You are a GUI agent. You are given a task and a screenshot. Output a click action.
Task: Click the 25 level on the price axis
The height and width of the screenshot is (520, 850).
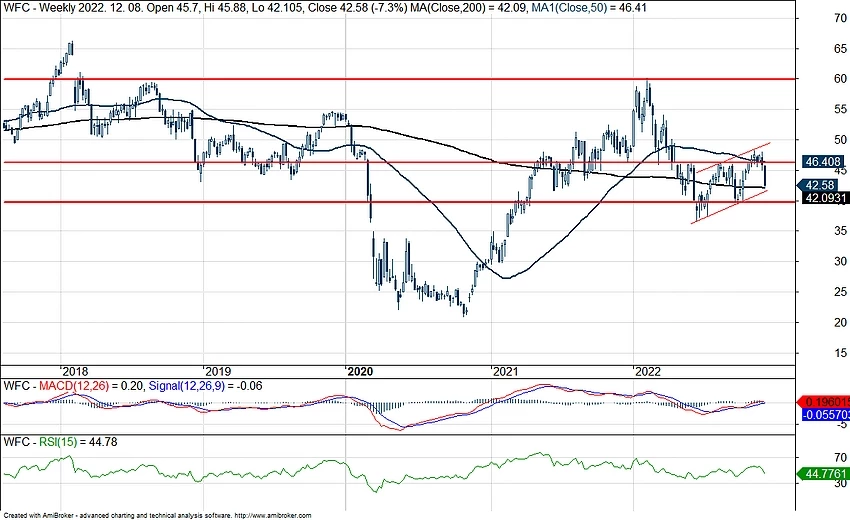tap(840, 292)
